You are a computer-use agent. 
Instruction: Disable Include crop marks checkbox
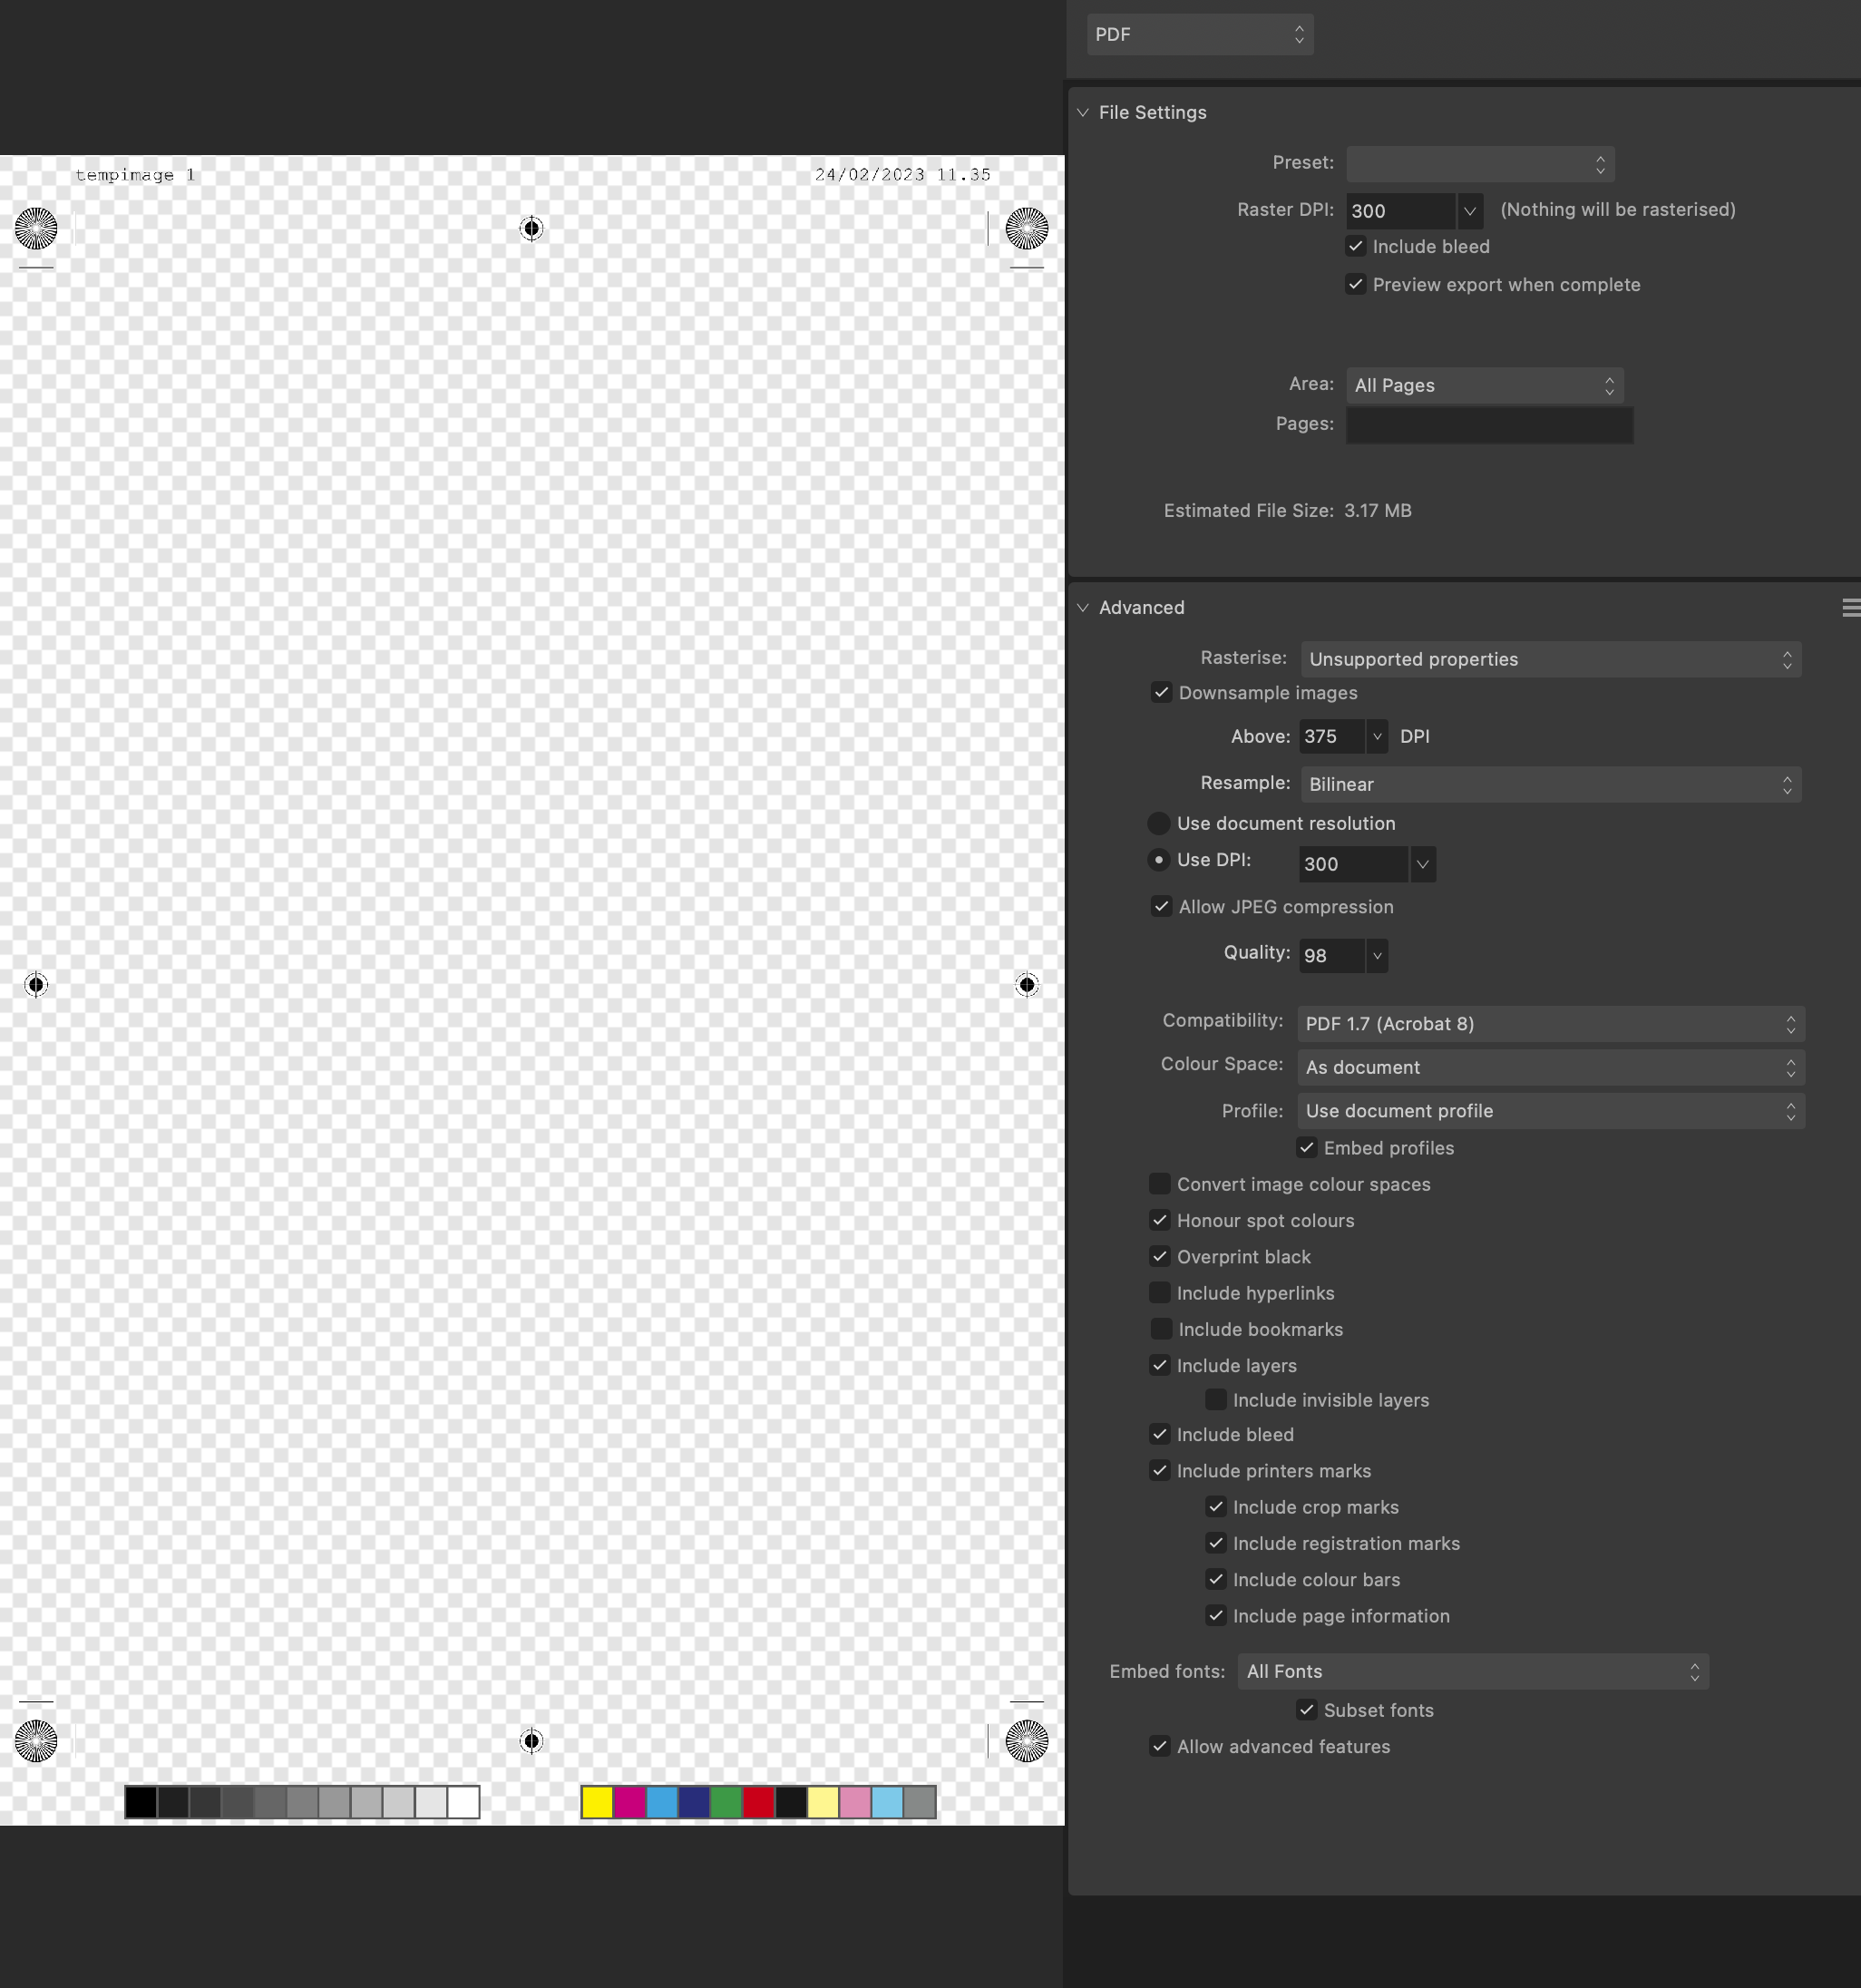tap(1216, 1507)
